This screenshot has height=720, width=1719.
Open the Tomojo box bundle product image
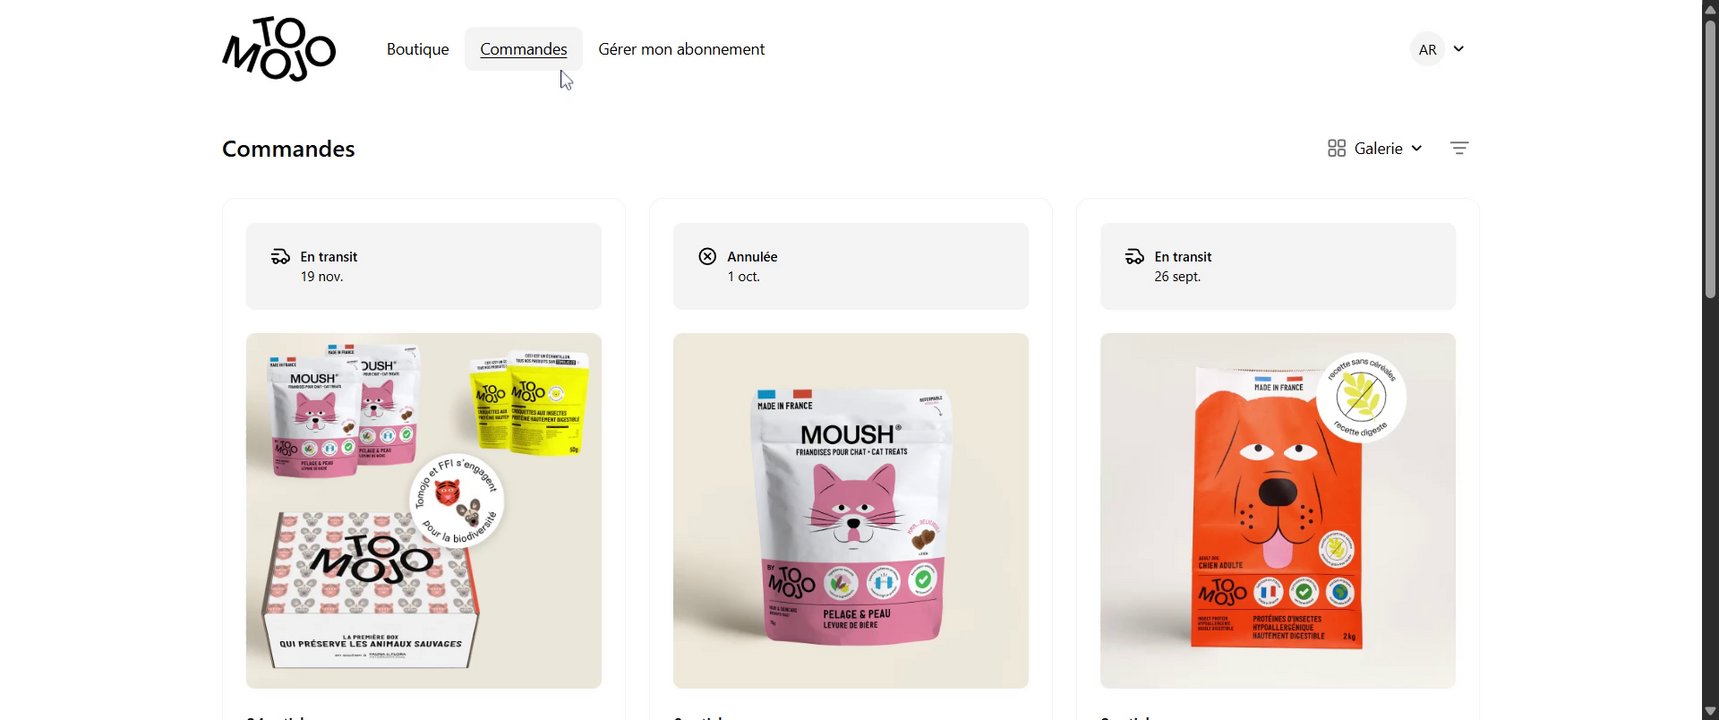coord(424,511)
